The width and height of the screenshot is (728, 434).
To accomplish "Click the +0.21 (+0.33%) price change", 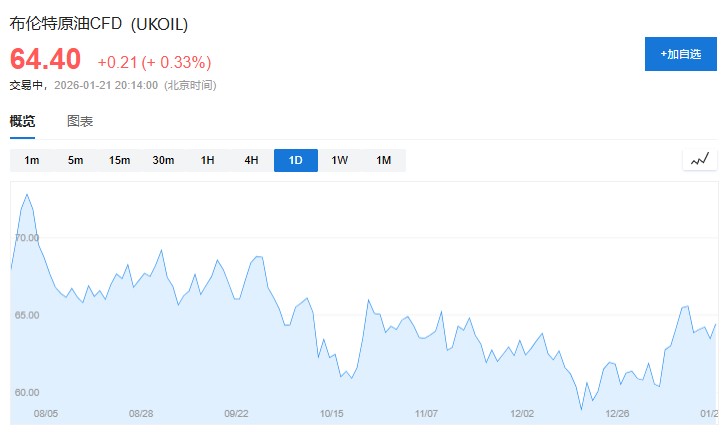I will [153, 62].
